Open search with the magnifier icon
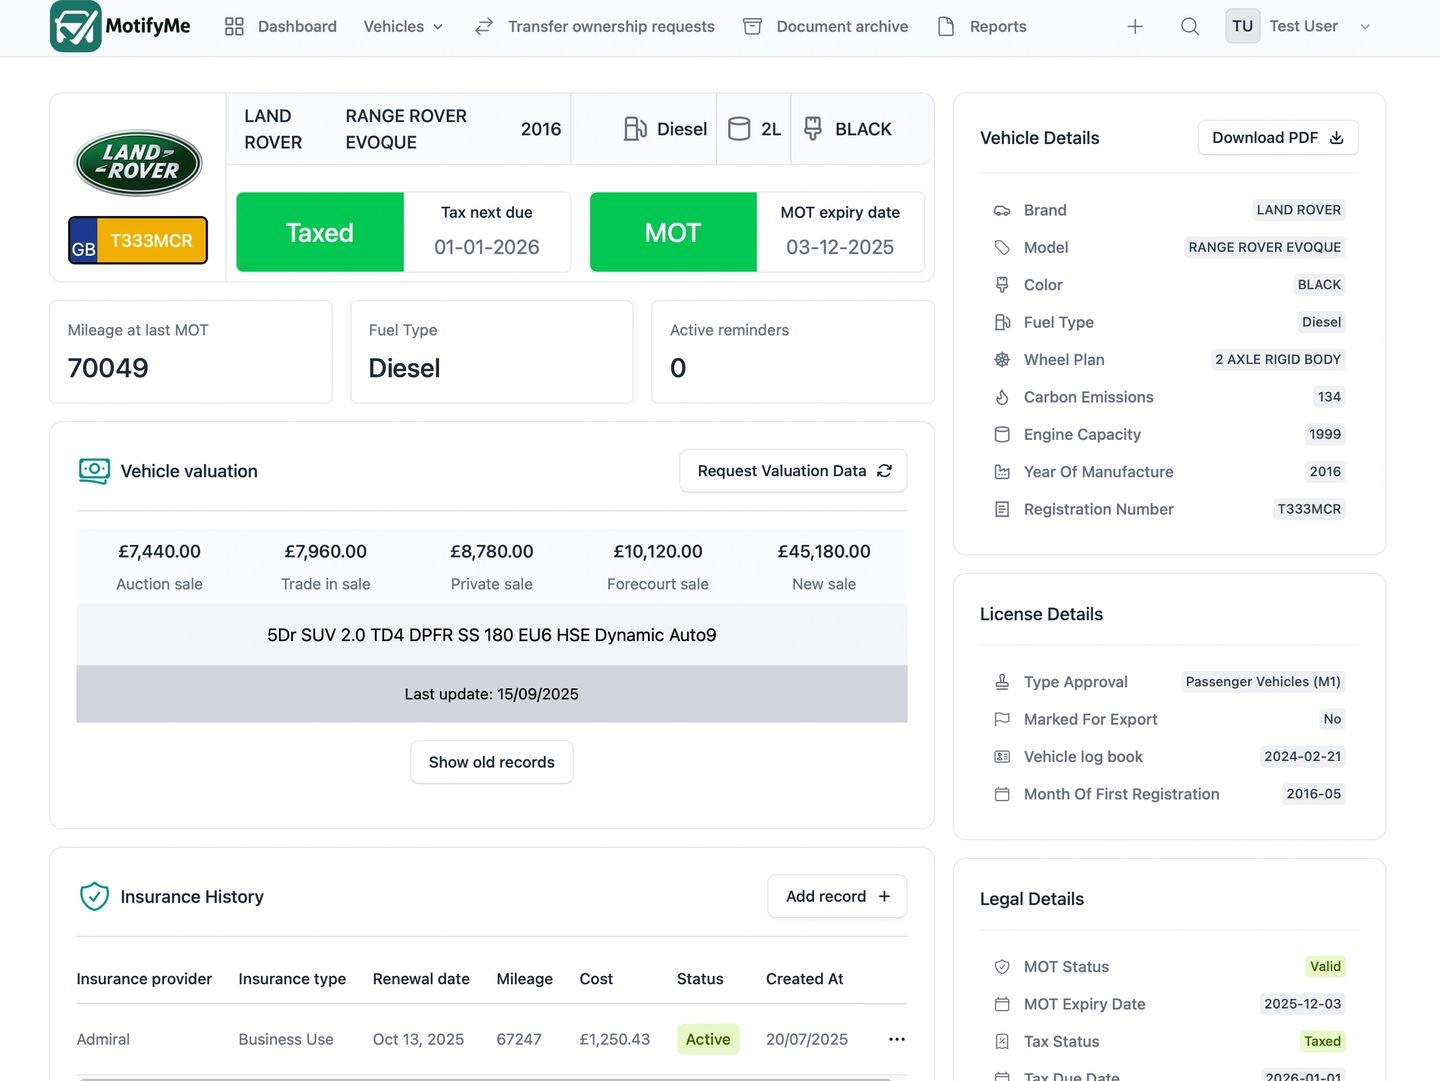Screen dimensions: 1440x1081 tap(1190, 27)
